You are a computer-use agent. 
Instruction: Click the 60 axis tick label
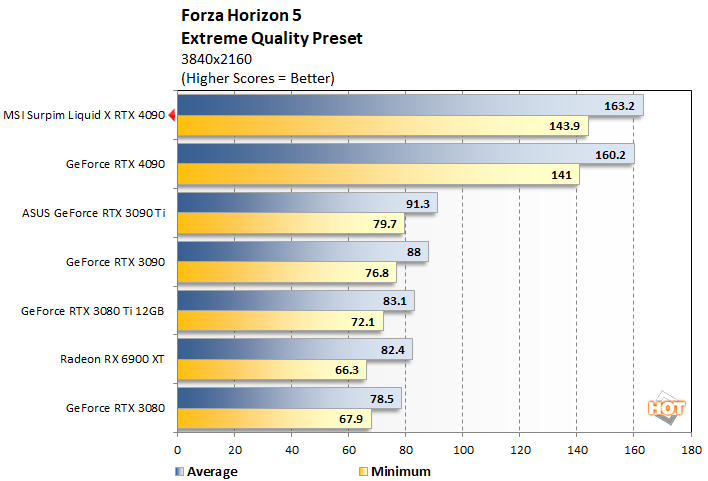click(x=349, y=450)
